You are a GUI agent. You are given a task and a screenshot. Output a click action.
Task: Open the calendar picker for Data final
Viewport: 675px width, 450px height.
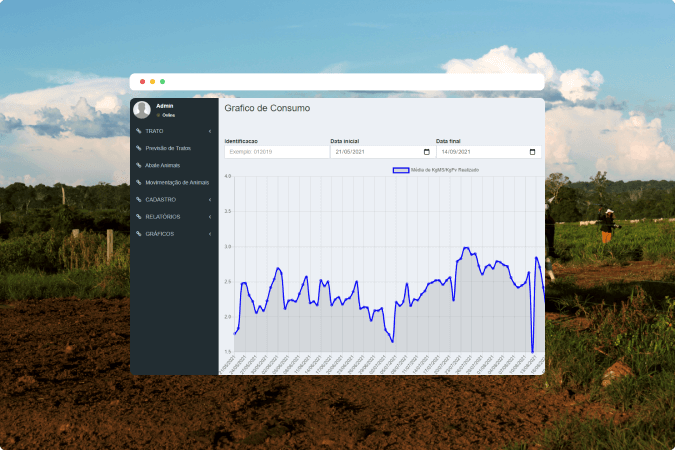point(533,152)
